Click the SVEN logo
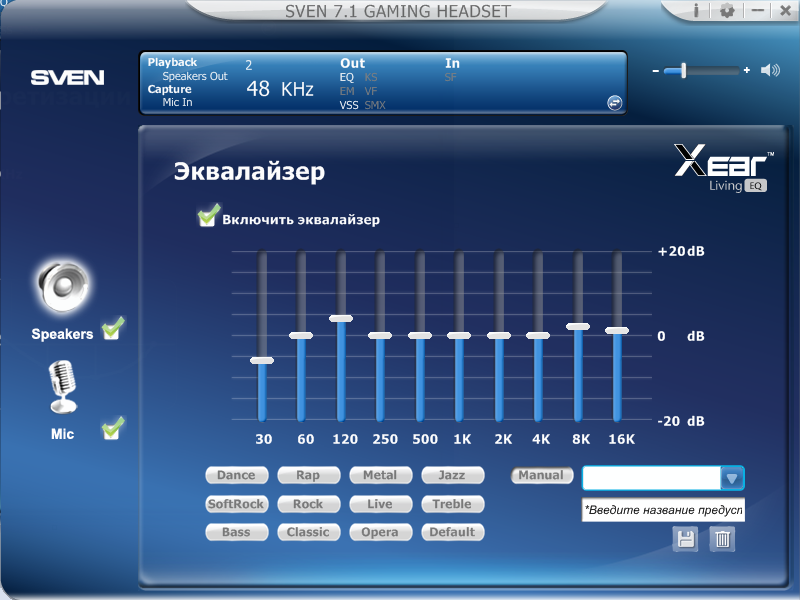Viewport: 800px width, 600px height. point(67,78)
